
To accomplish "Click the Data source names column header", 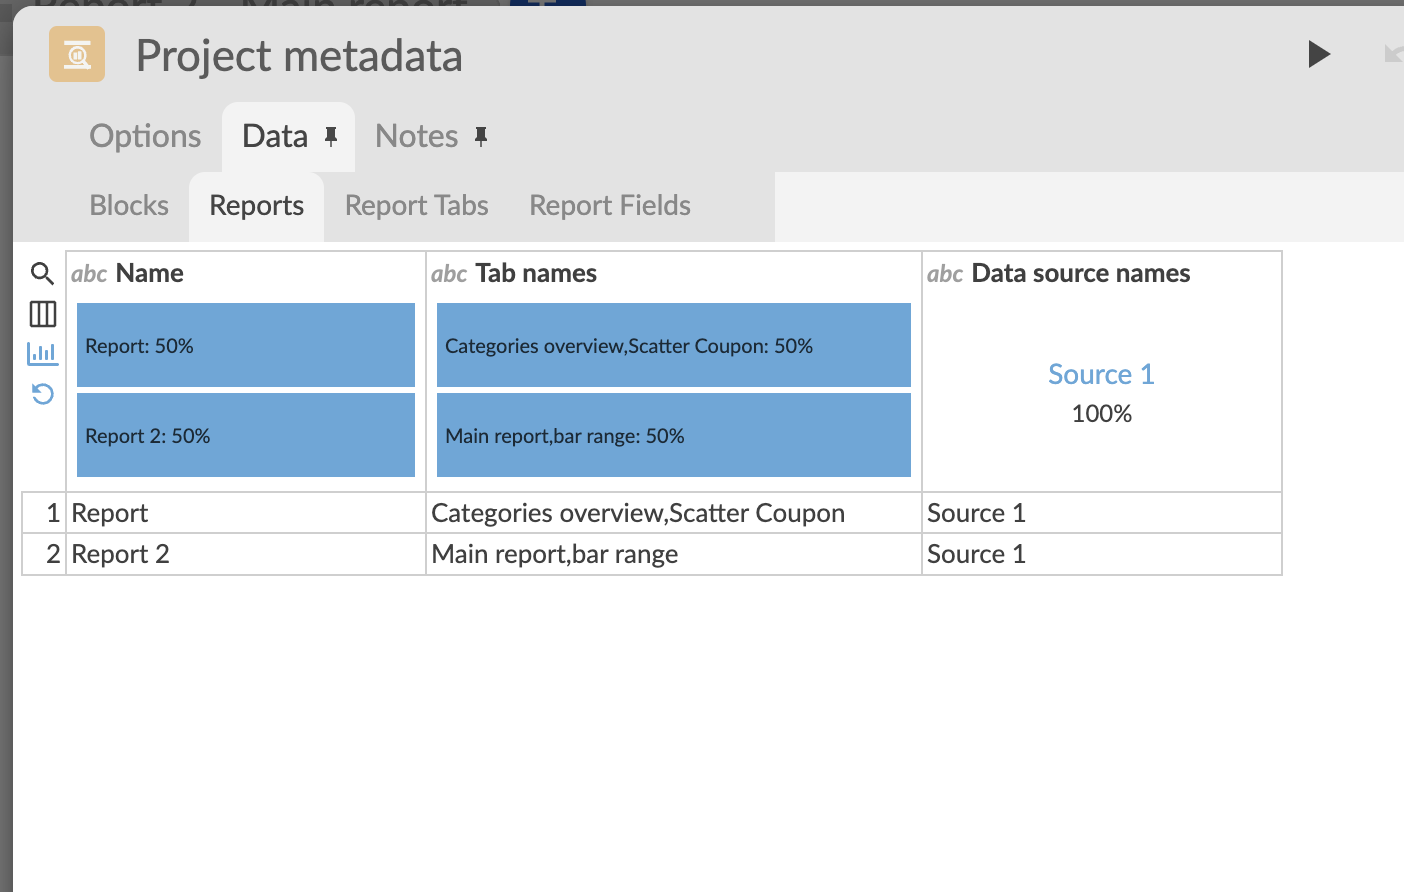I will coord(1081,273).
